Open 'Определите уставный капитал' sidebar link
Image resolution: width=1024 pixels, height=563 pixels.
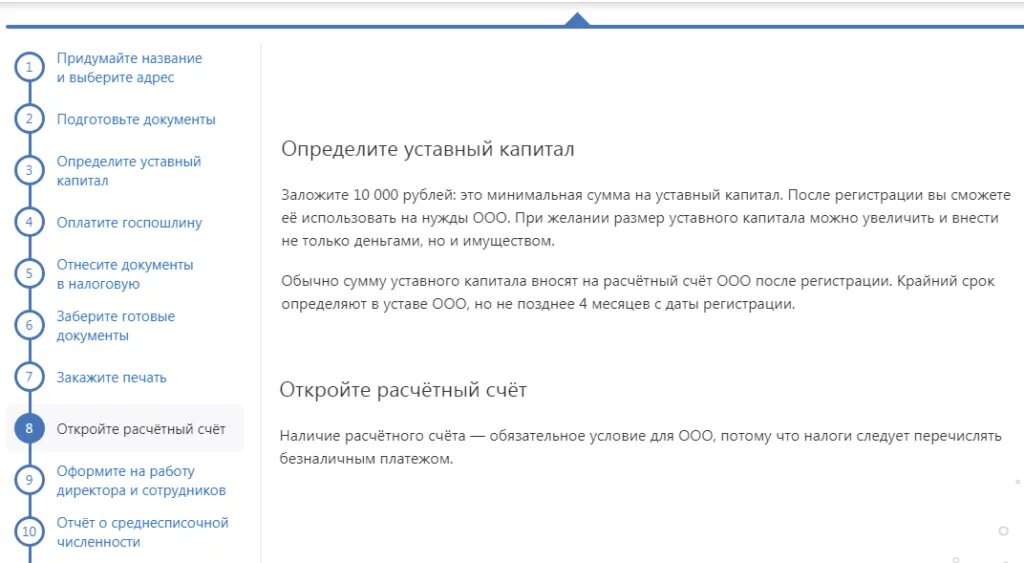[x=129, y=170]
